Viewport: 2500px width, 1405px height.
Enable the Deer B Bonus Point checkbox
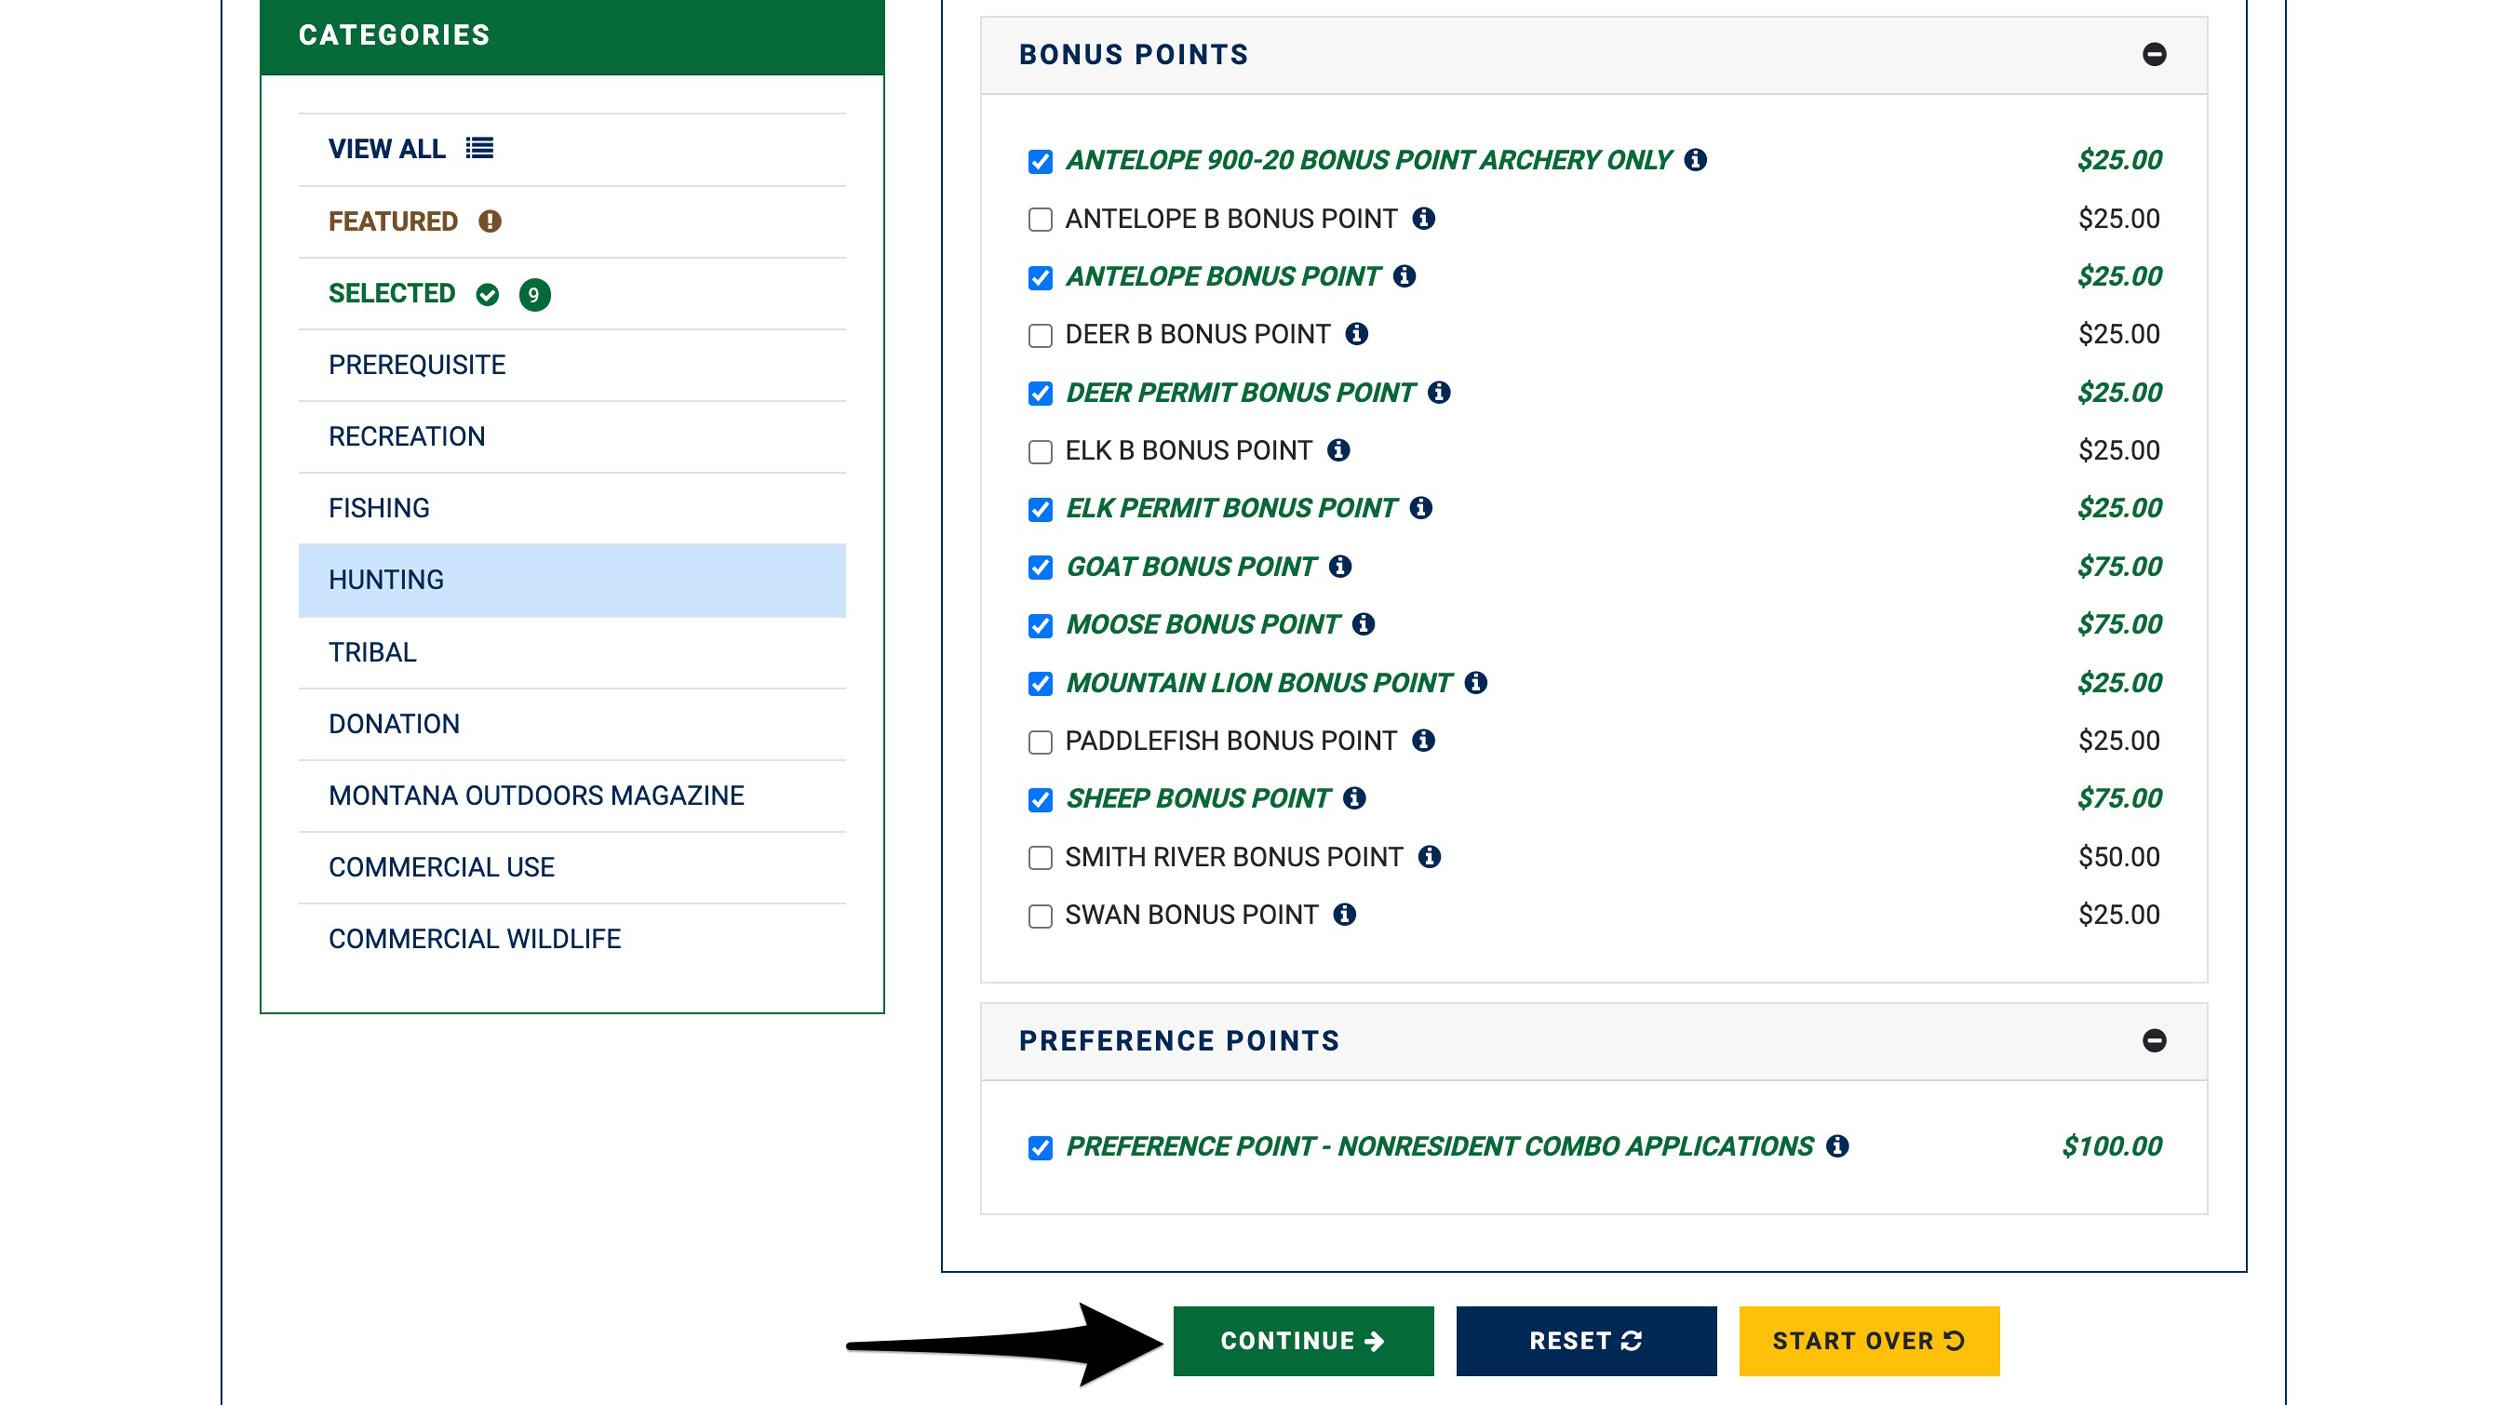tap(1040, 334)
